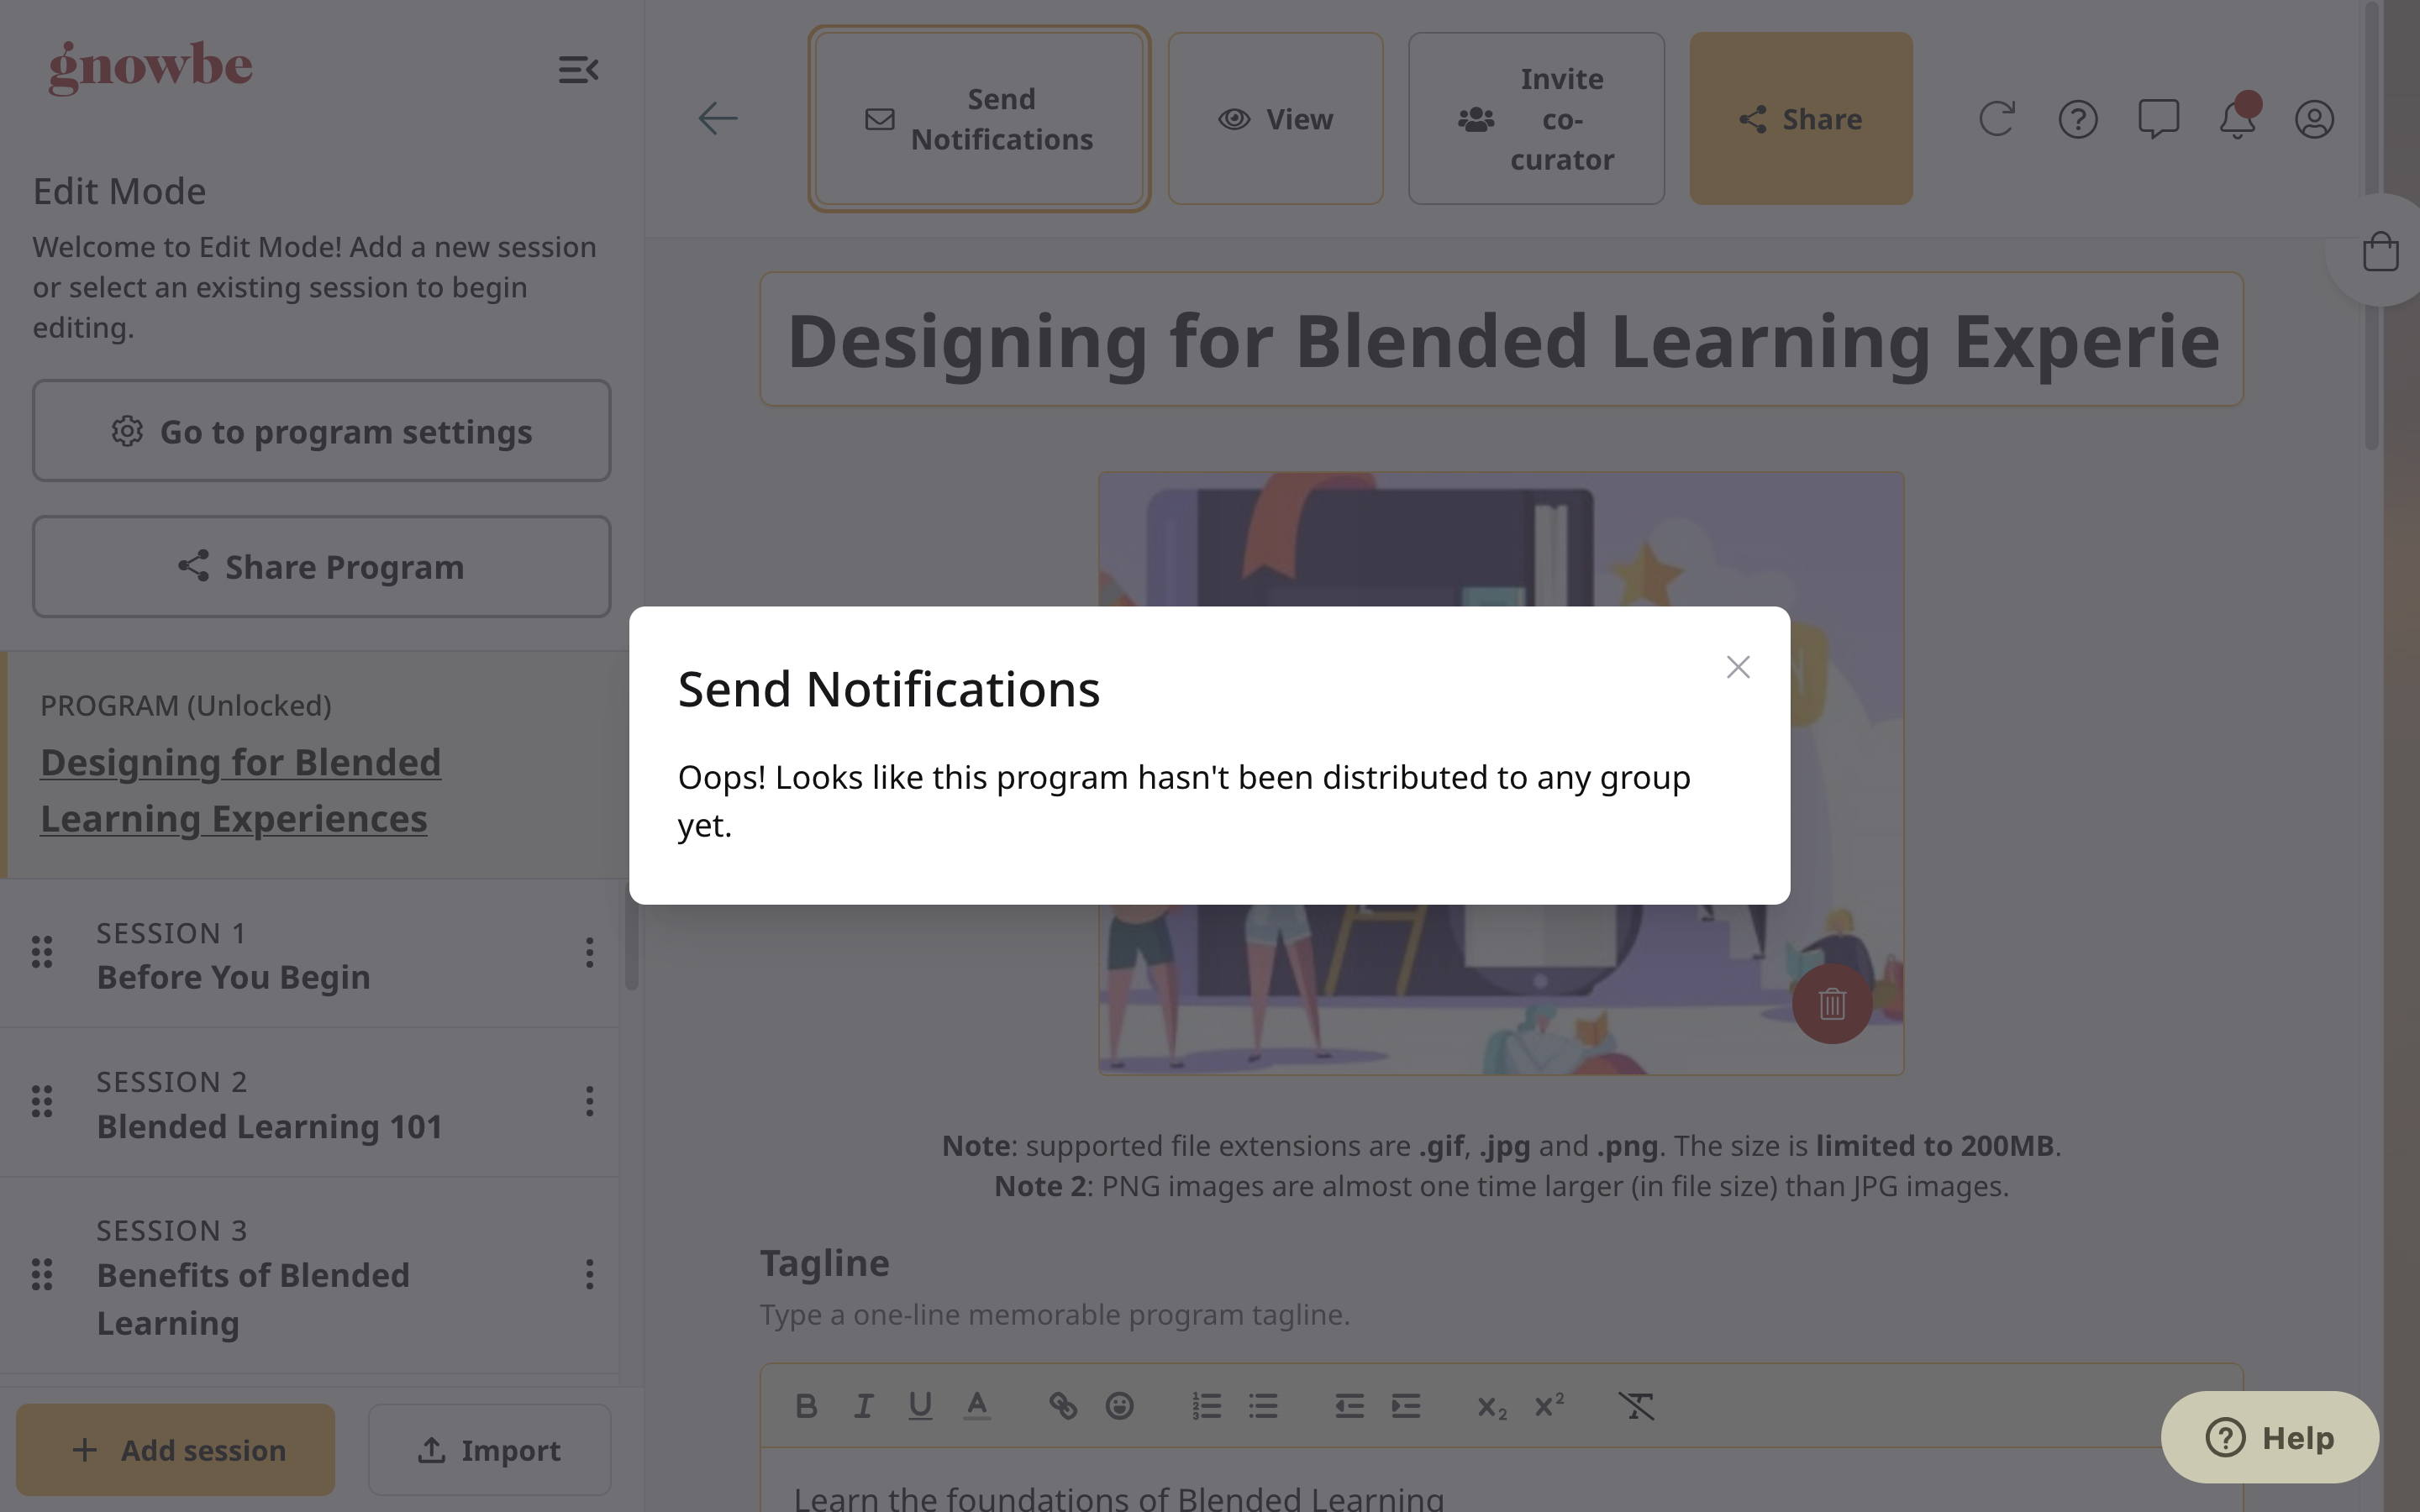Open Designing for Blended Learning Experiences link
Image resolution: width=2420 pixels, height=1512 pixels.
pos(240,790)
